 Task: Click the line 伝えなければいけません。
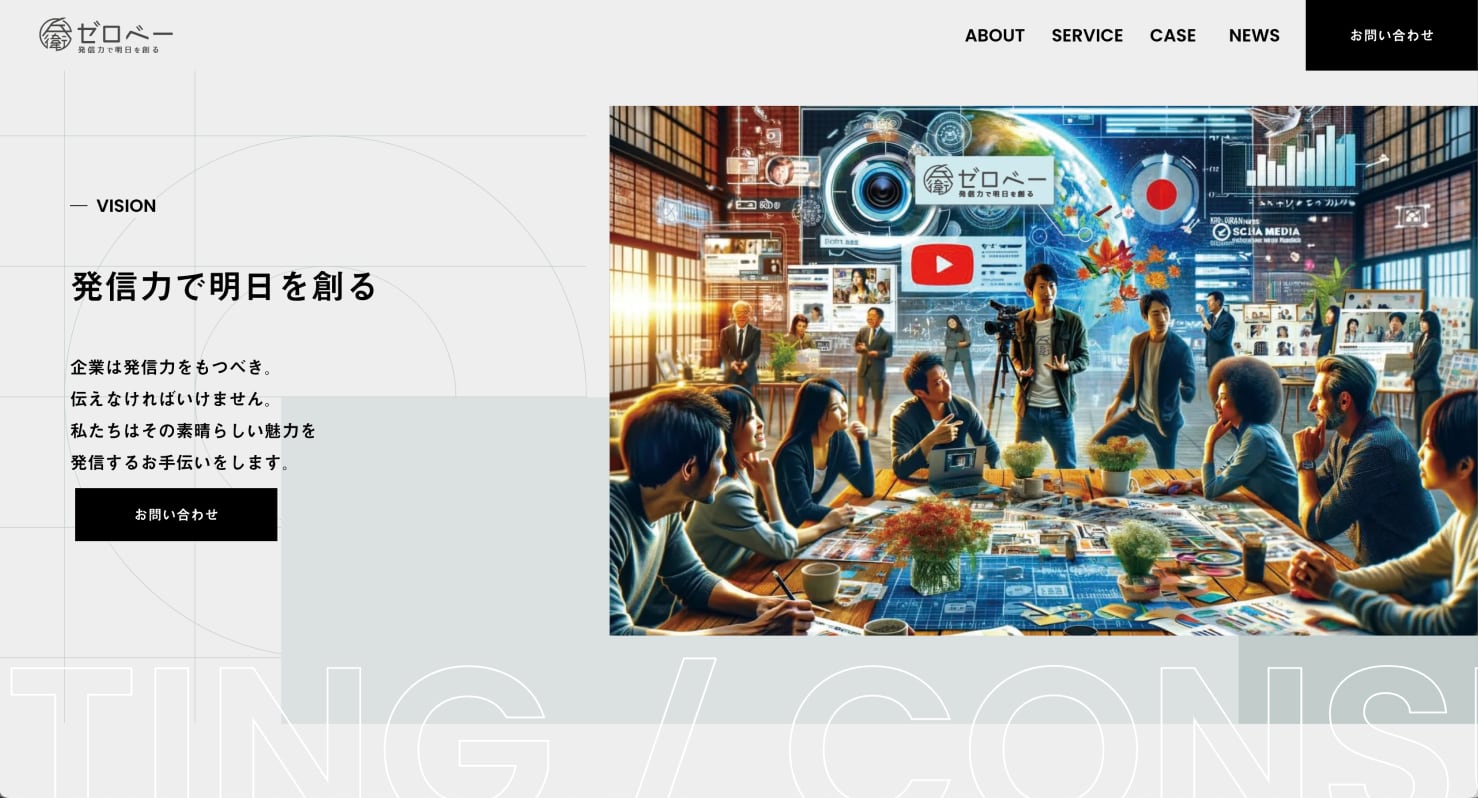(172, 399)
